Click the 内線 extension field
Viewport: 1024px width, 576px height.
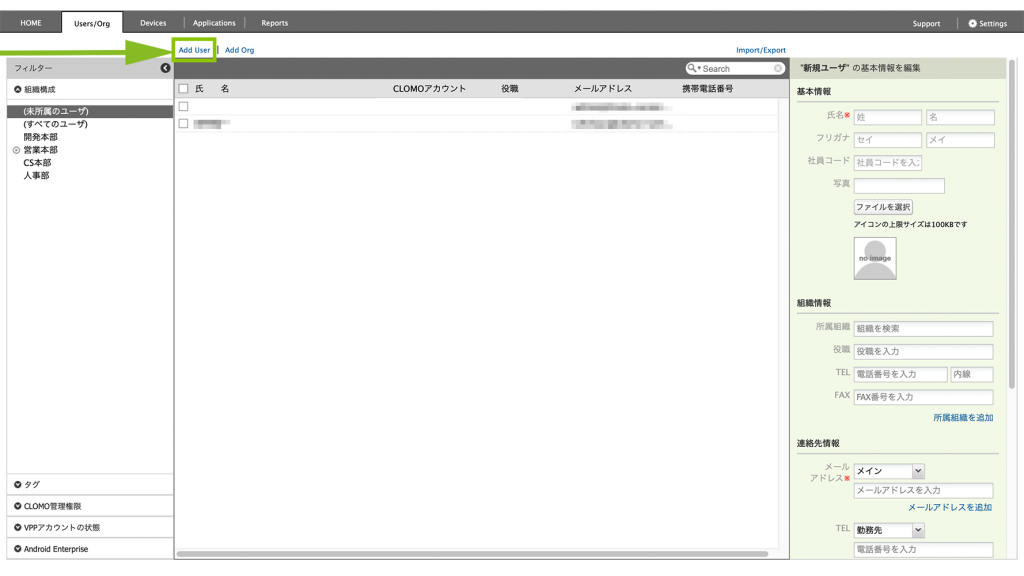pyautogui.click(x=972, y=374)
